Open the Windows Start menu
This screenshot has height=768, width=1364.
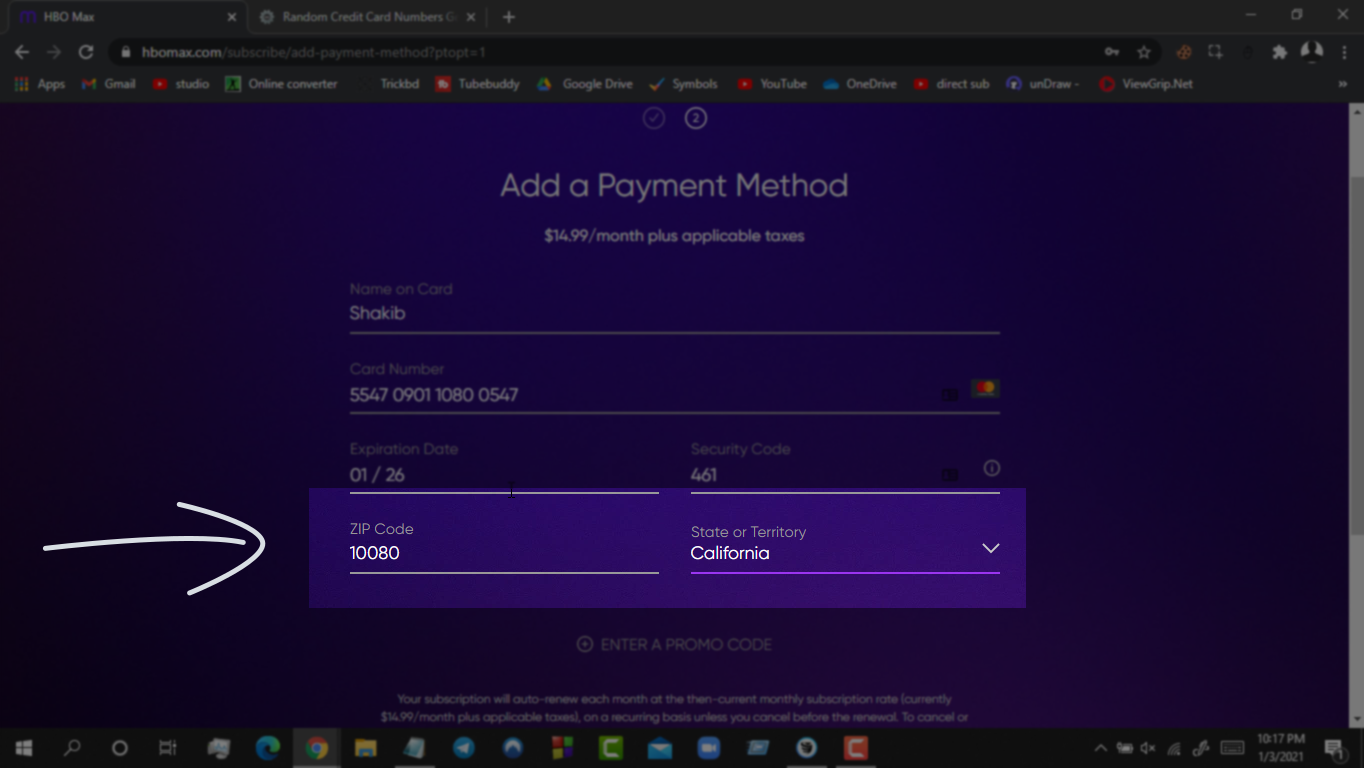tap(23, 748)
